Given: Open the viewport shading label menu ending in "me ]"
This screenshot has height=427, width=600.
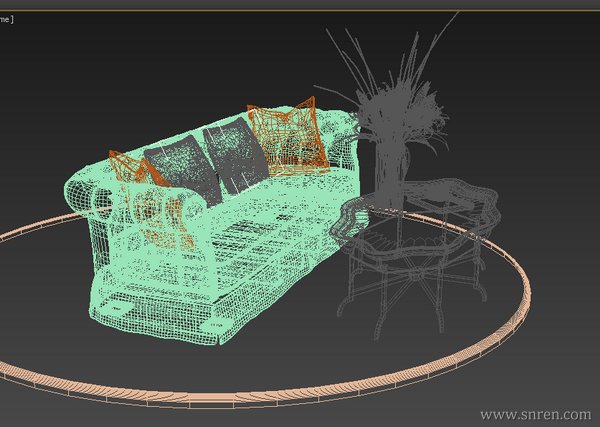Looking at the screenshot, I should (7, 19).
